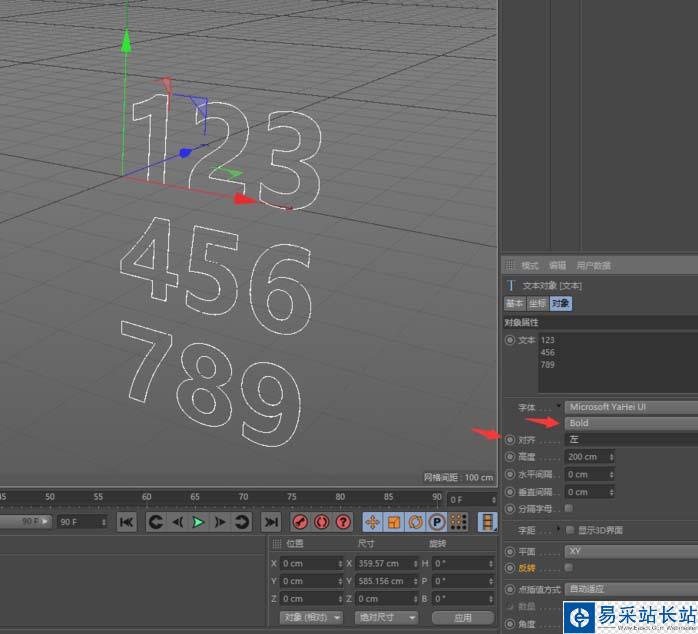This screenshot has height=634, width=698.
Task: Open the timeline filmstrip icon
Action: click(x=487, y=522)
